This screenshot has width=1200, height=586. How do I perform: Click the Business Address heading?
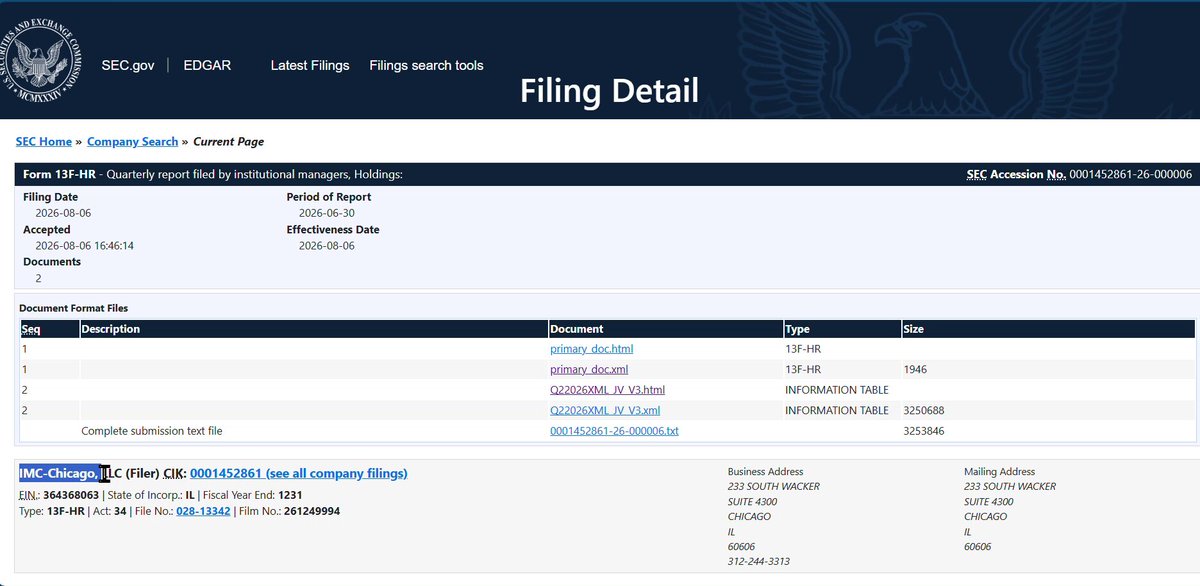766,472
